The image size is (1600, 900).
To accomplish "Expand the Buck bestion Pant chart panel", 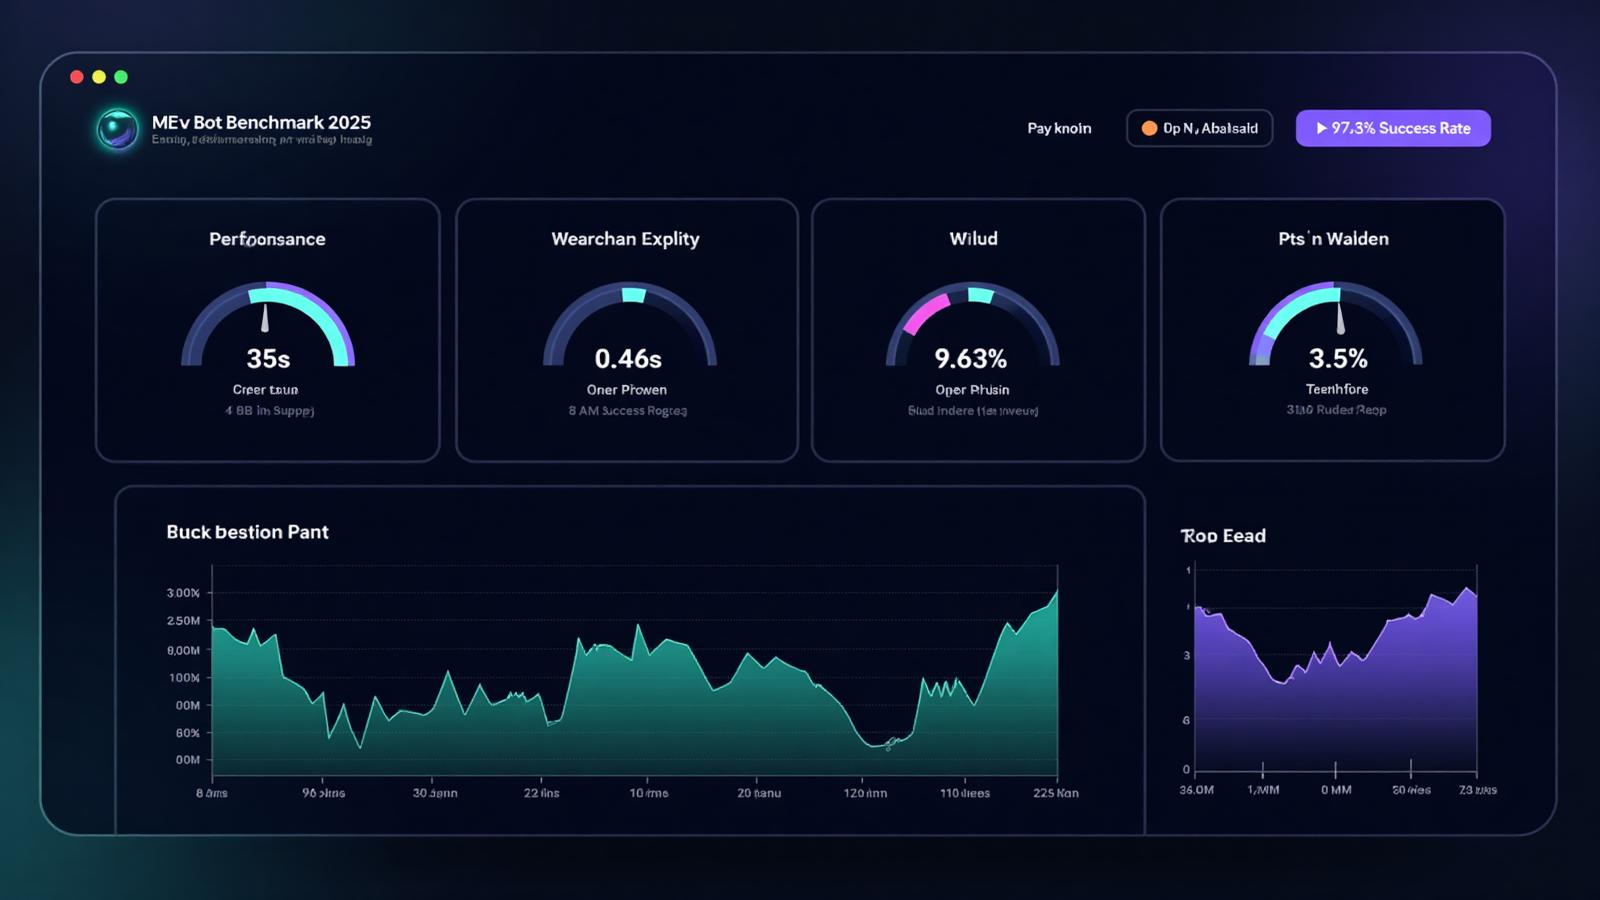I will pos(246,531).
